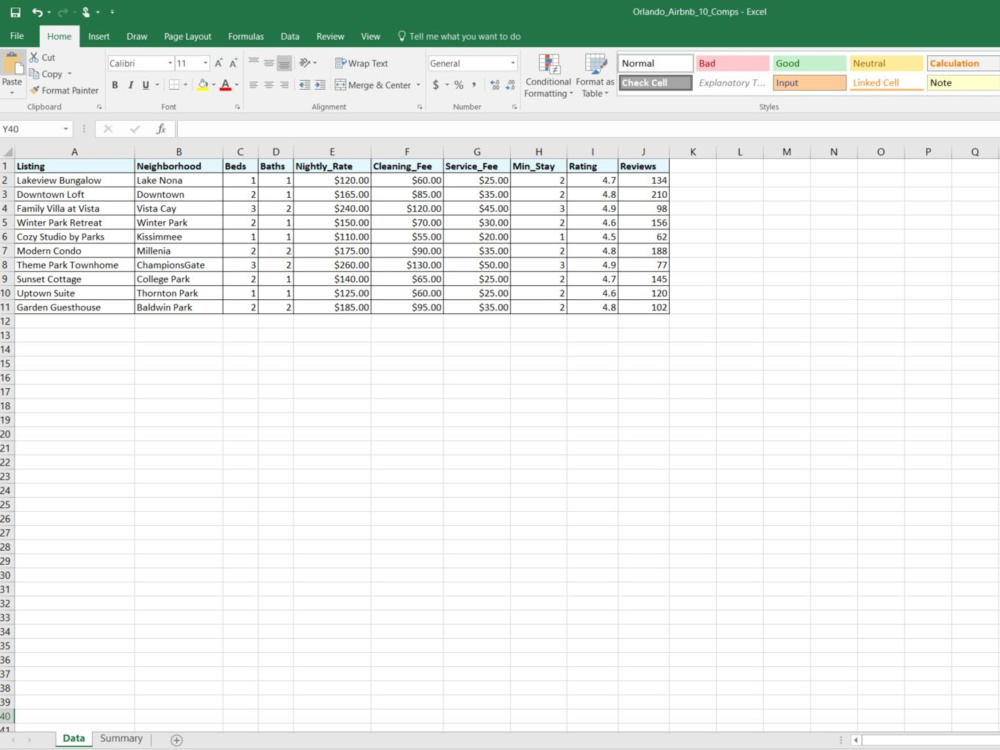Click the Insert Function fx icon
This screenshot has height=750, width=1000.
(161, 129)
